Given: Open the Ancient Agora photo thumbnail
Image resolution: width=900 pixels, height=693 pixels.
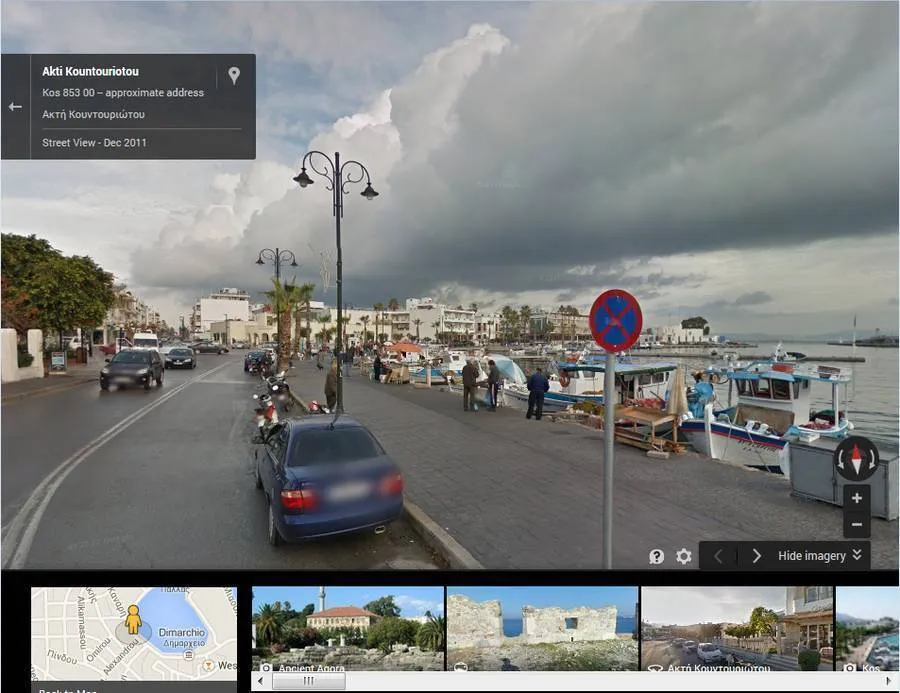Looking at the screenshot, I should [x=348, y=629].
